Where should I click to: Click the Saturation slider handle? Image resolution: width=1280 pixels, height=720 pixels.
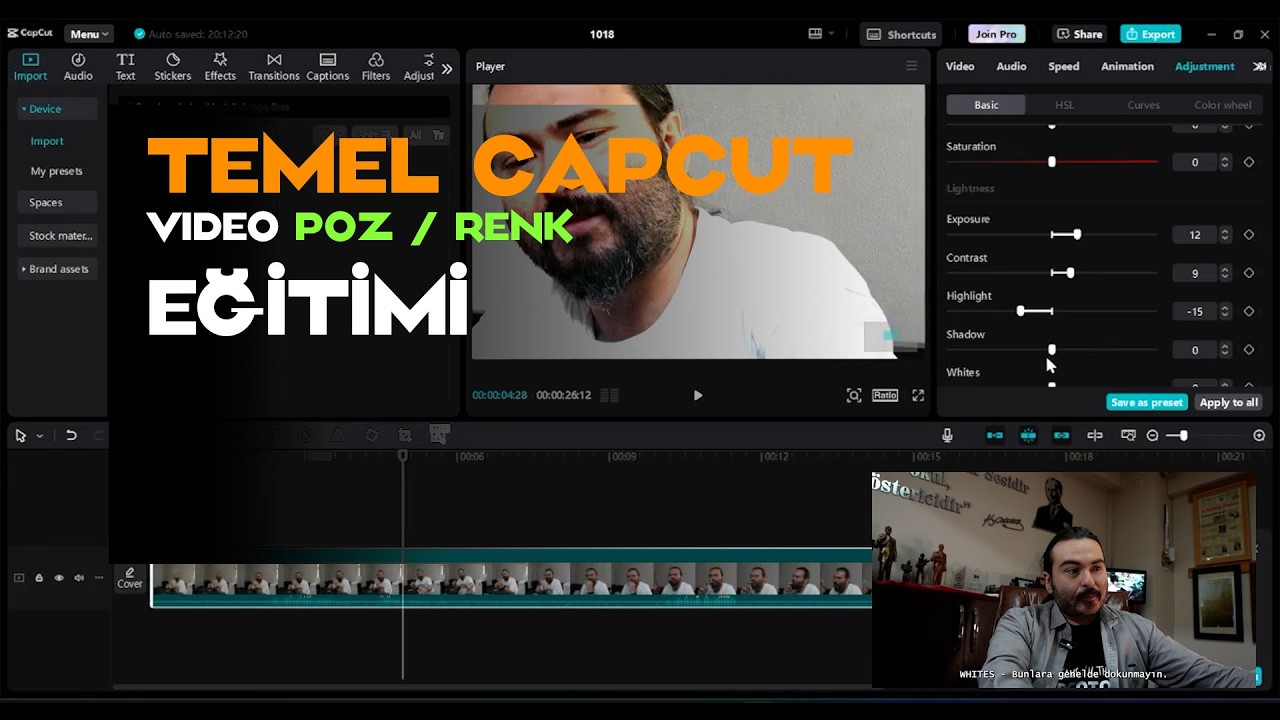(x=1051, y=162)
